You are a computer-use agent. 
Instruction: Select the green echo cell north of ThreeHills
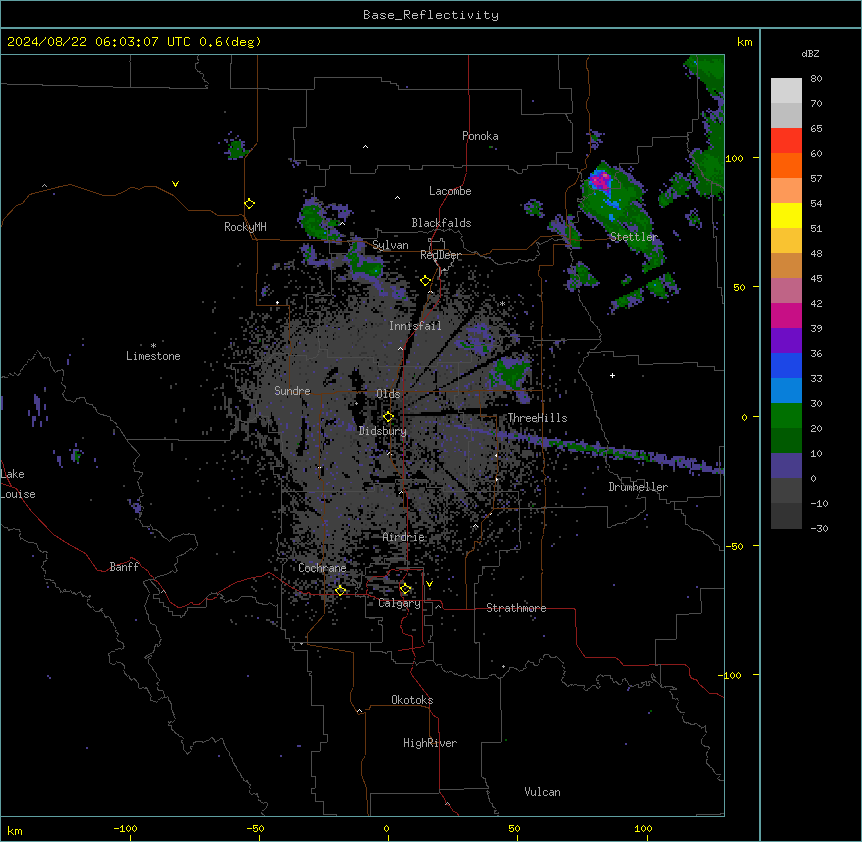512,372
